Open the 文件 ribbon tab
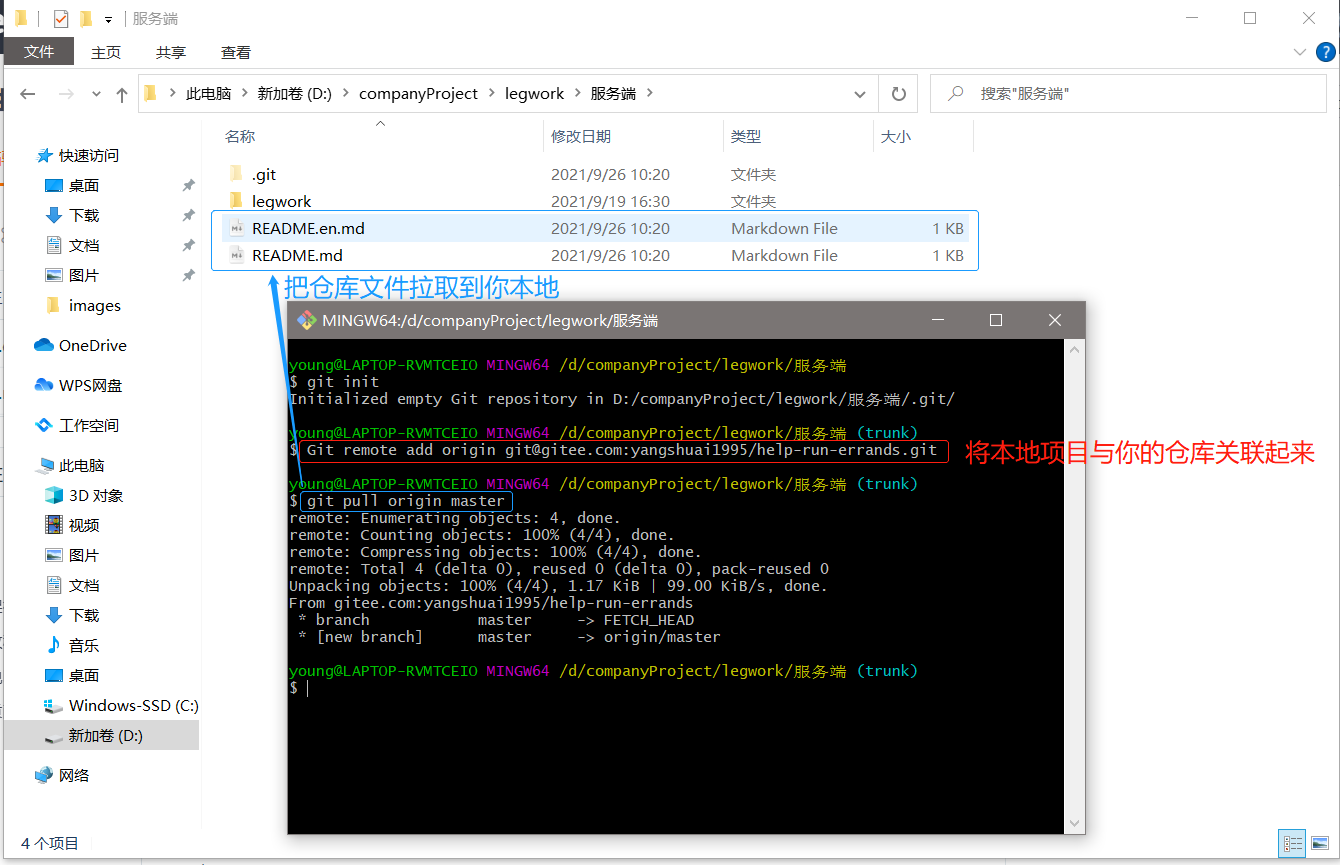 point(39,52)
